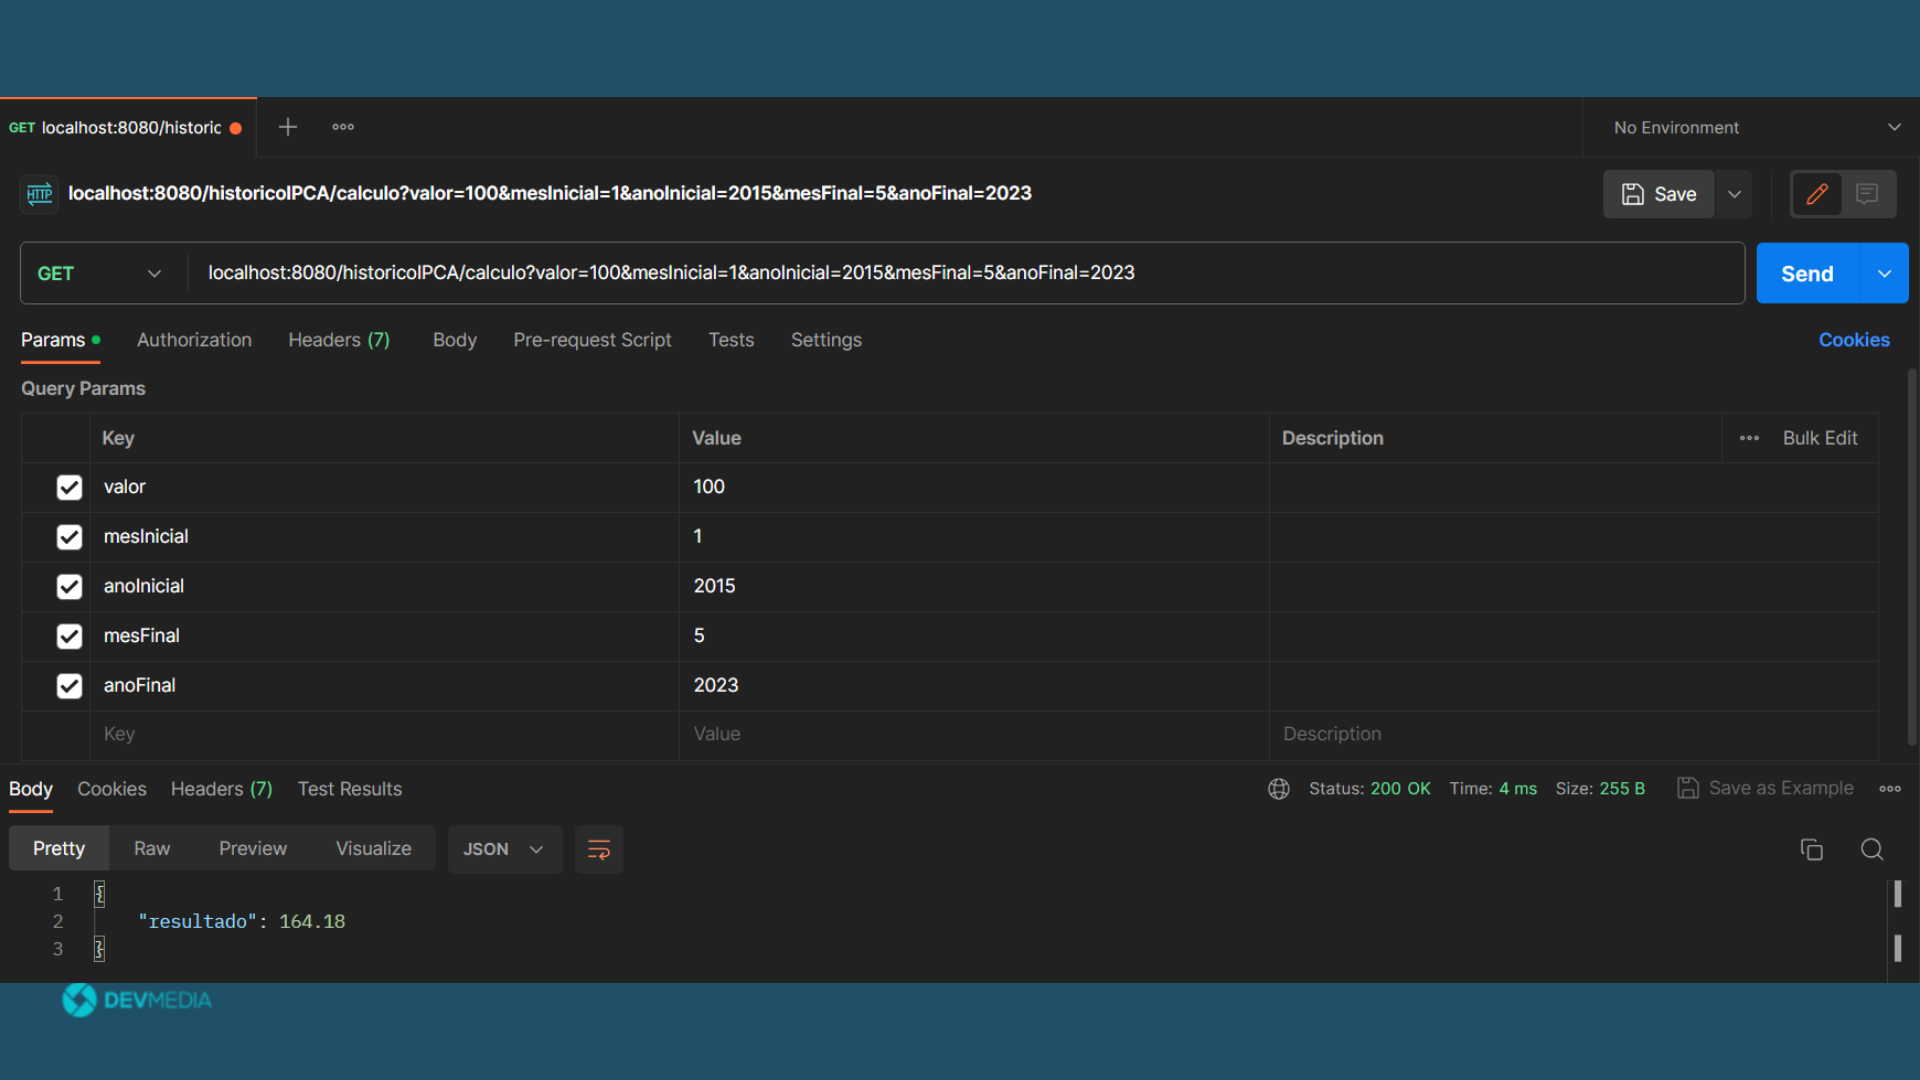Click the plus icon to open new tab
The image size is (1920, 1080).
287,127
